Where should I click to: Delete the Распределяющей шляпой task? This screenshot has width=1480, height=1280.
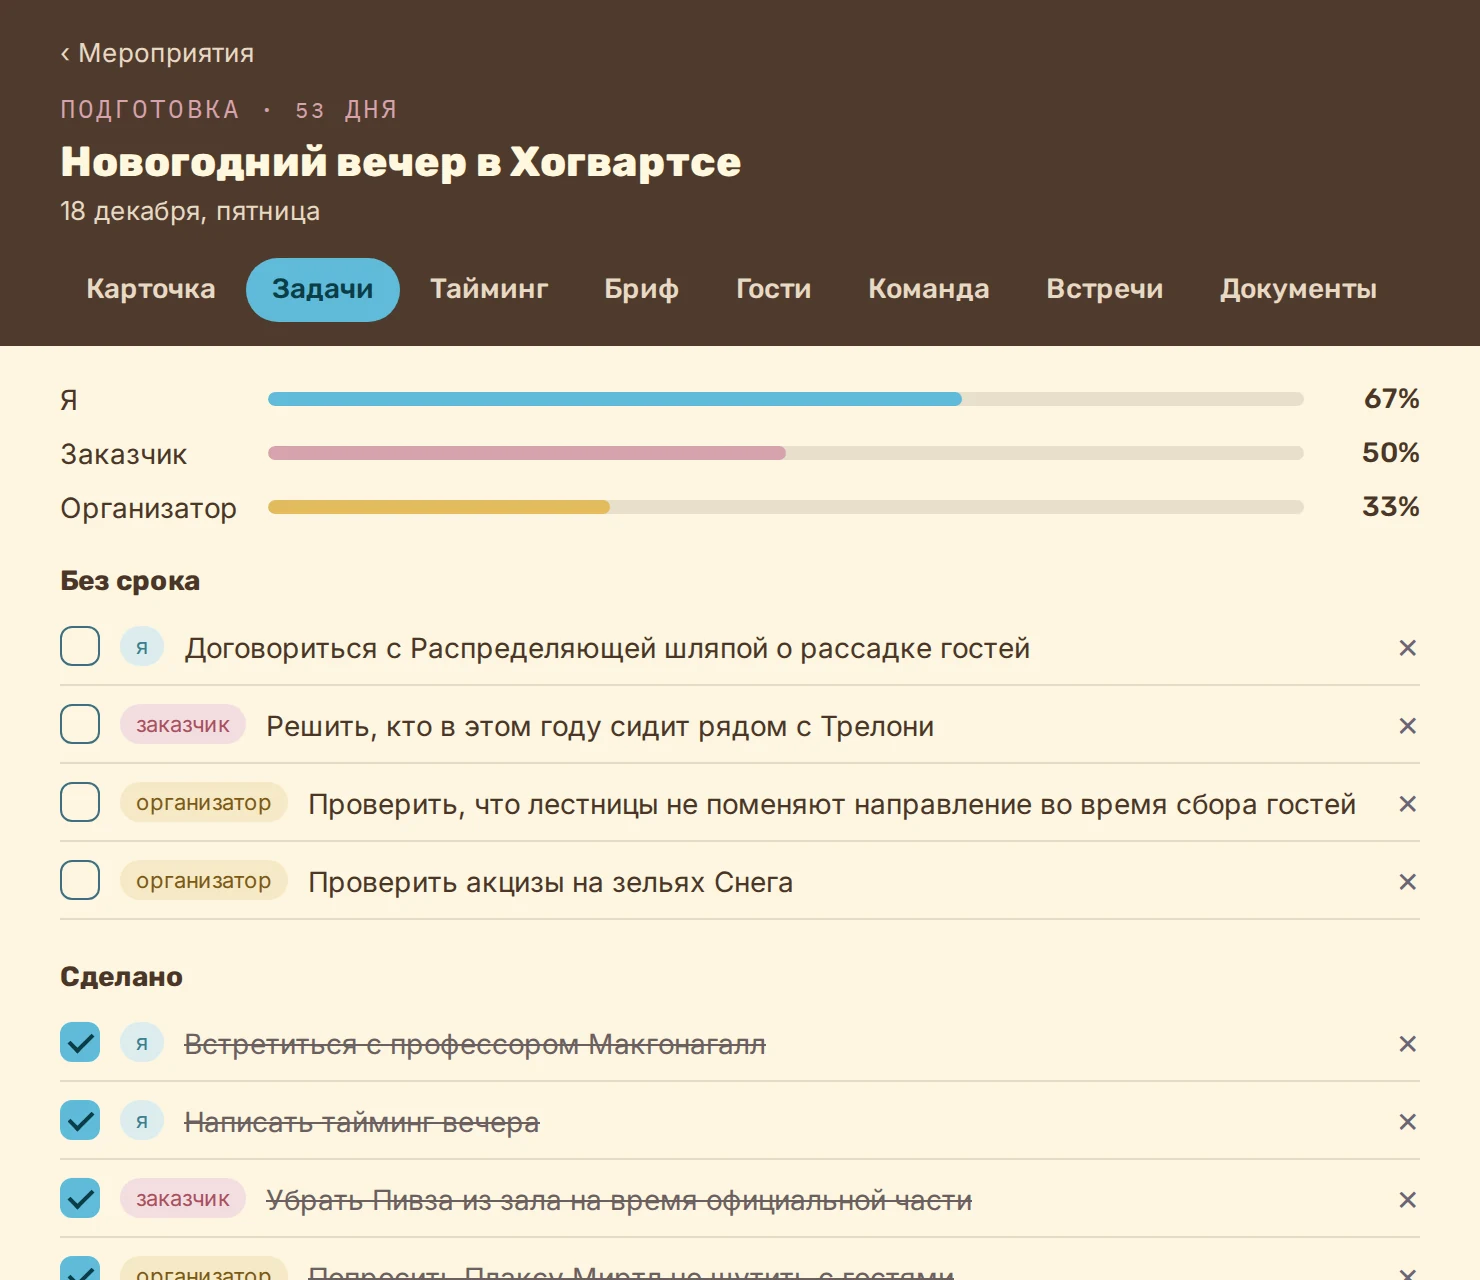1407,648
